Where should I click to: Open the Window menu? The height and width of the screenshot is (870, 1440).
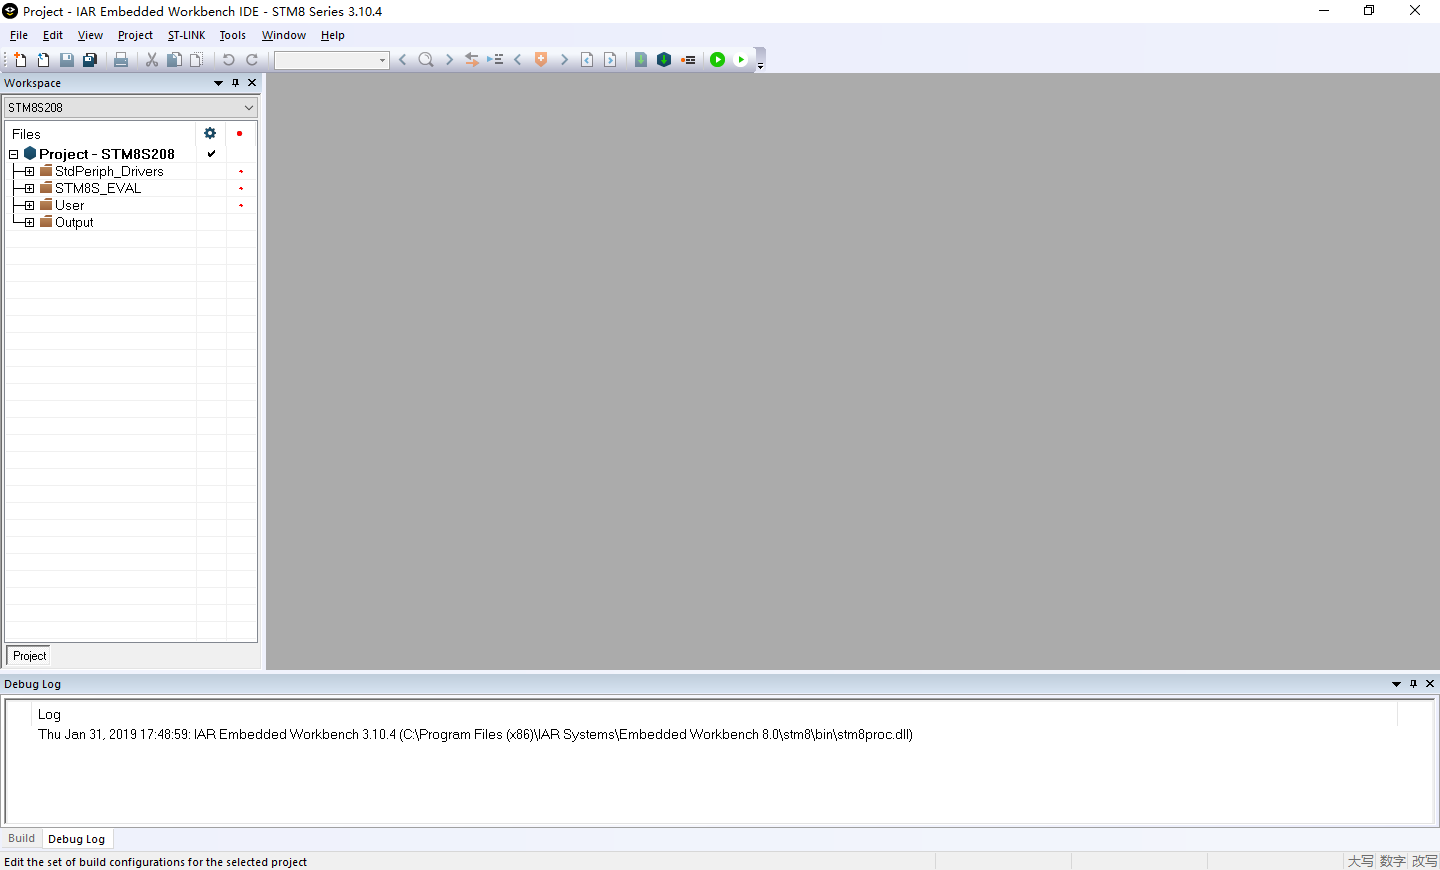(284, 35)
